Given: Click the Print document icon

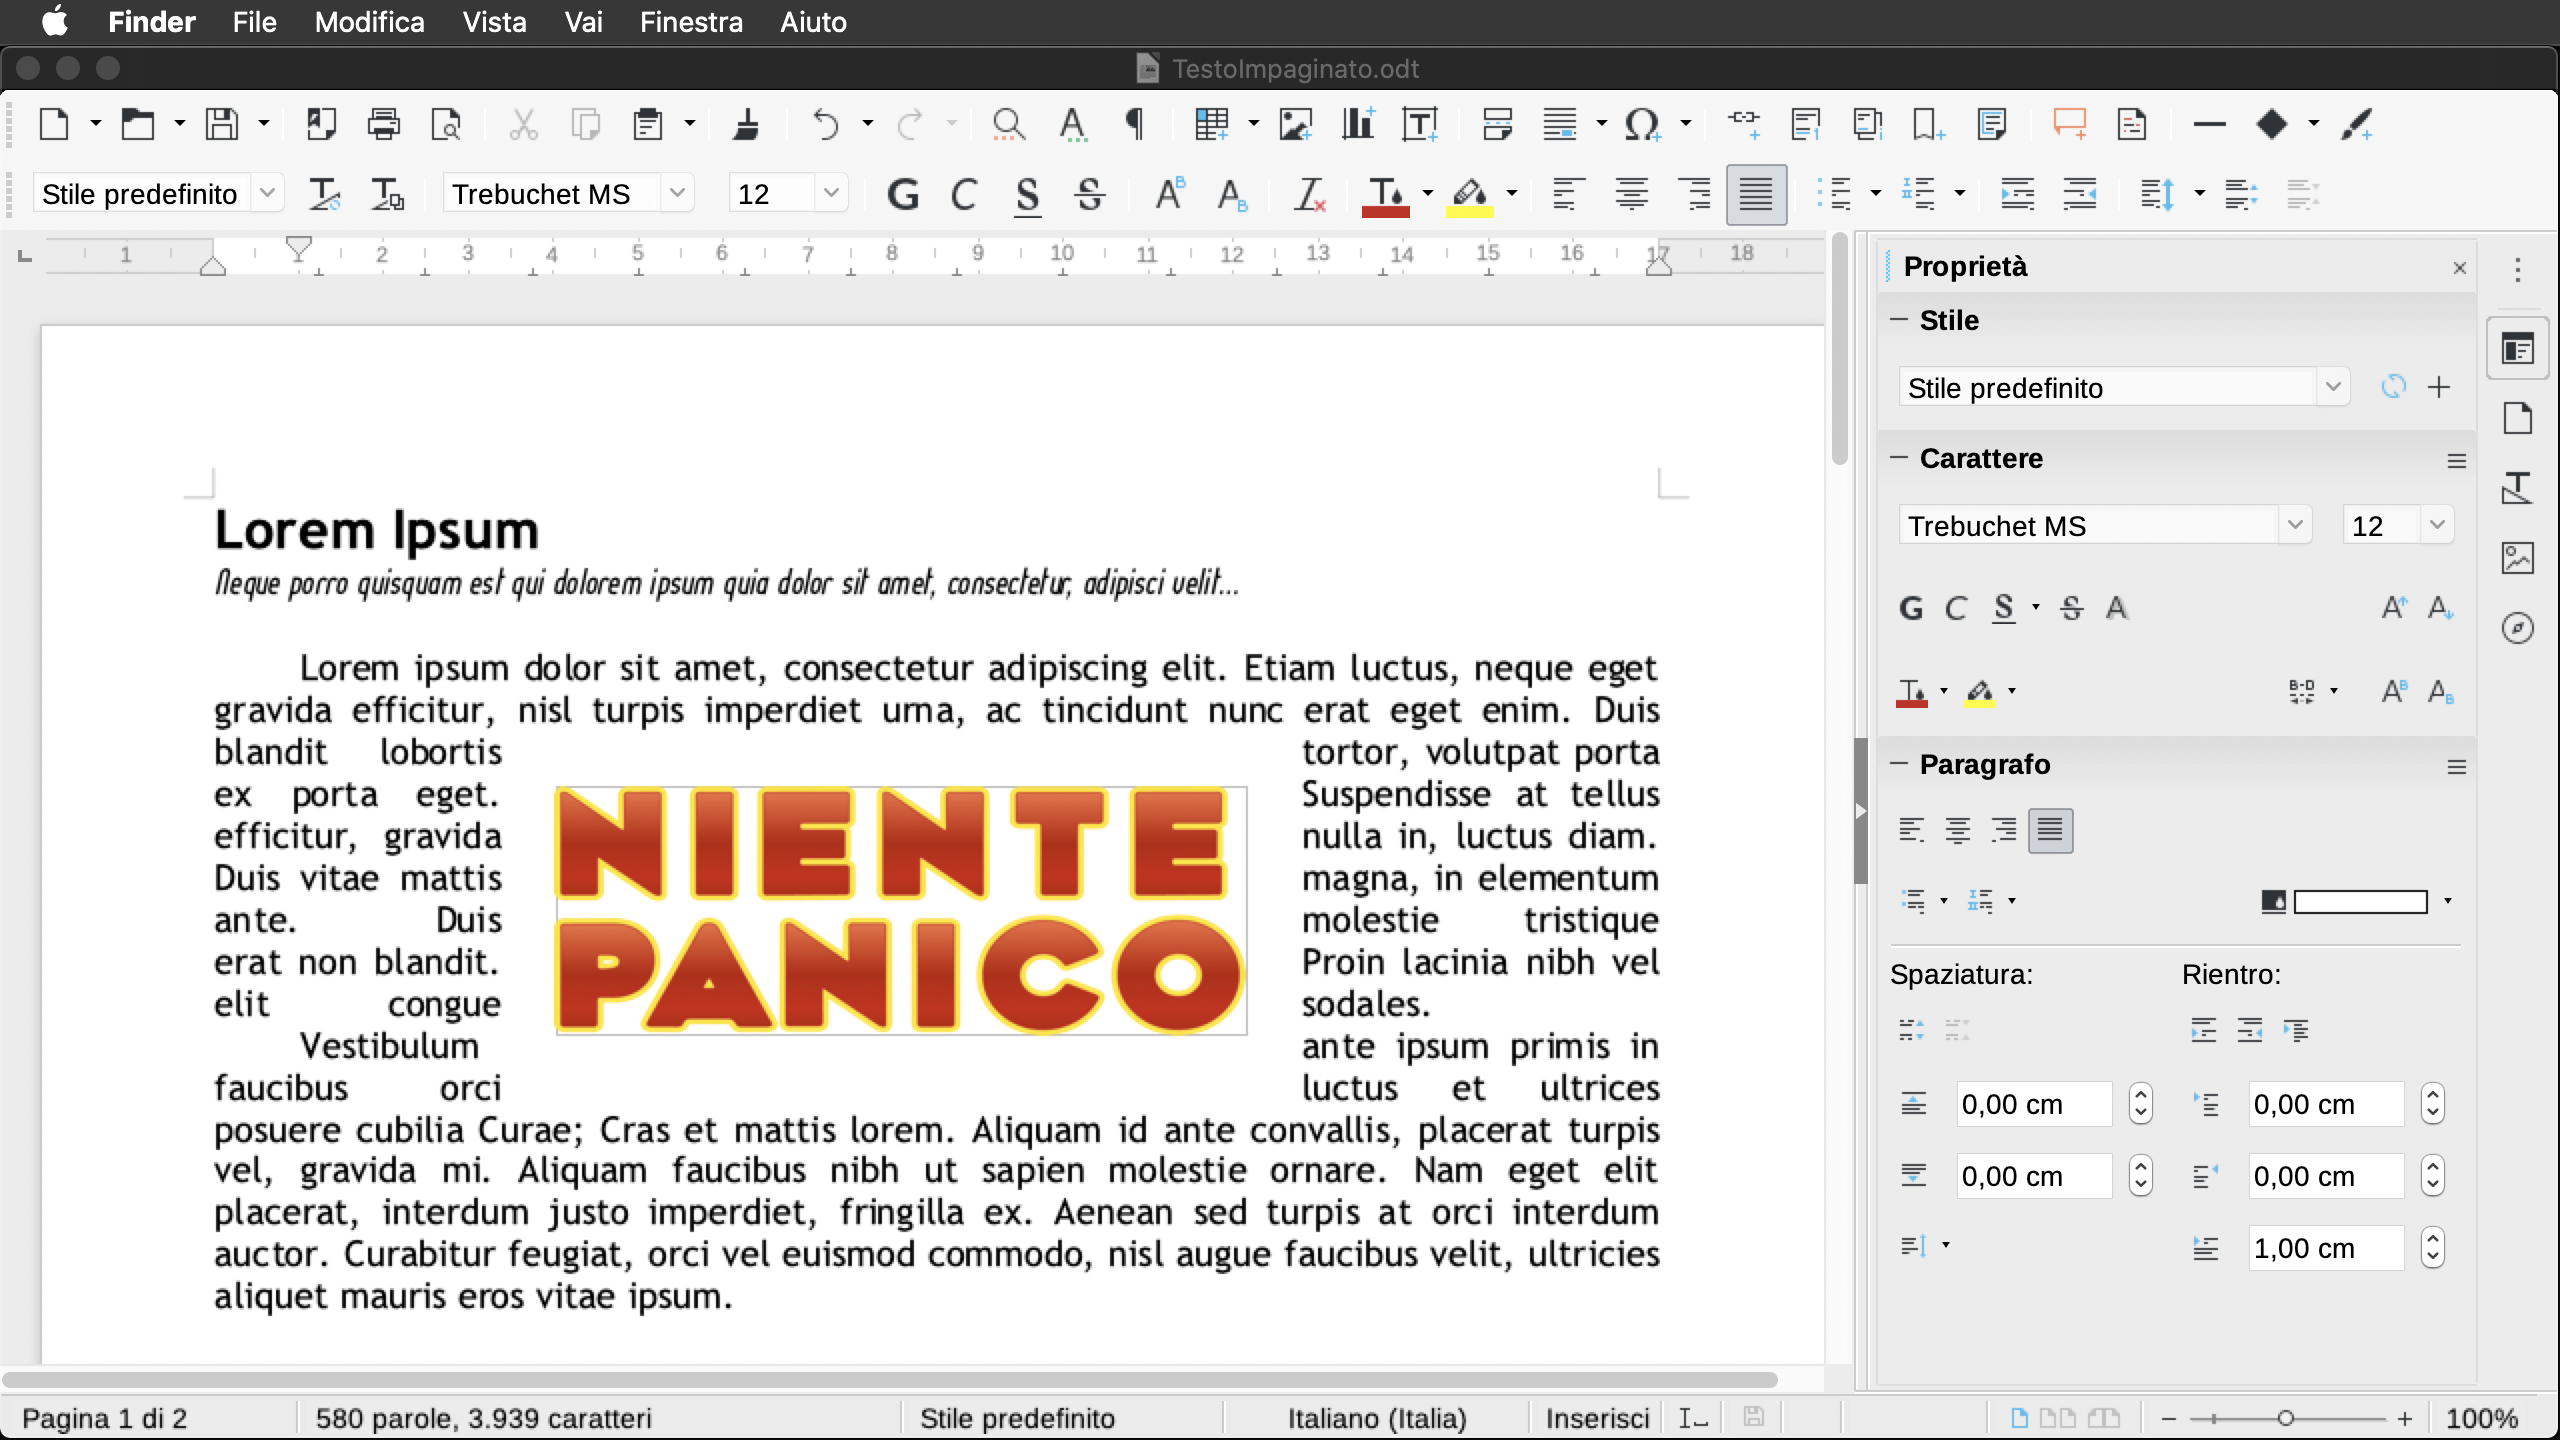Looking at the screenshot, I should (383, 124).
